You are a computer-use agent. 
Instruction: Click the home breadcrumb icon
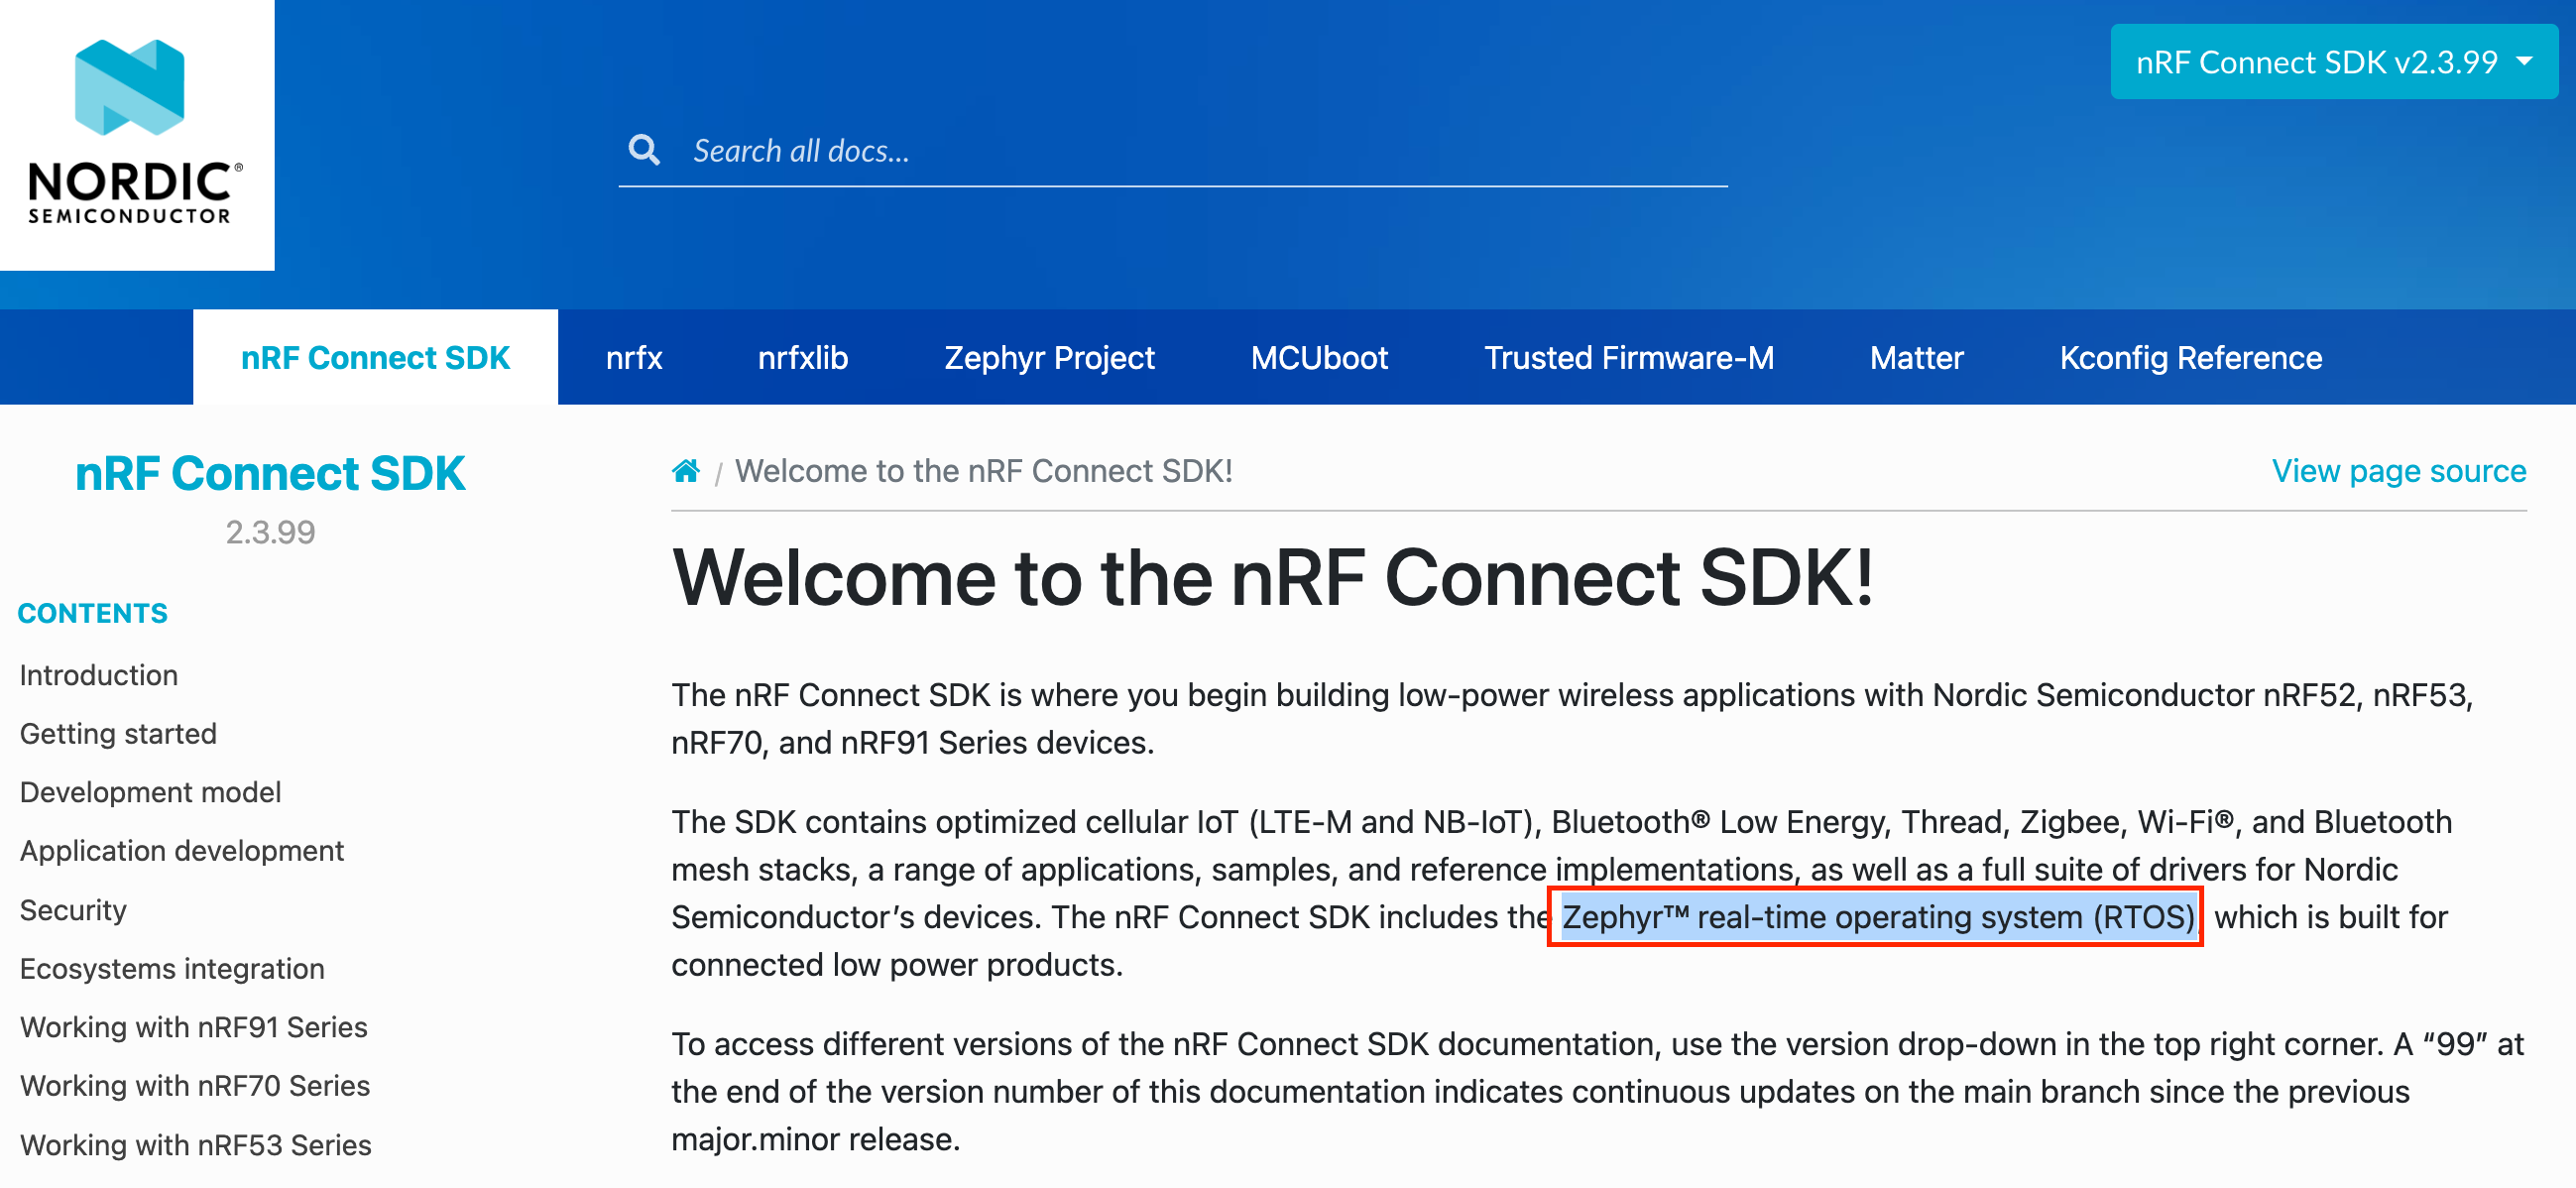pos(686,471)
